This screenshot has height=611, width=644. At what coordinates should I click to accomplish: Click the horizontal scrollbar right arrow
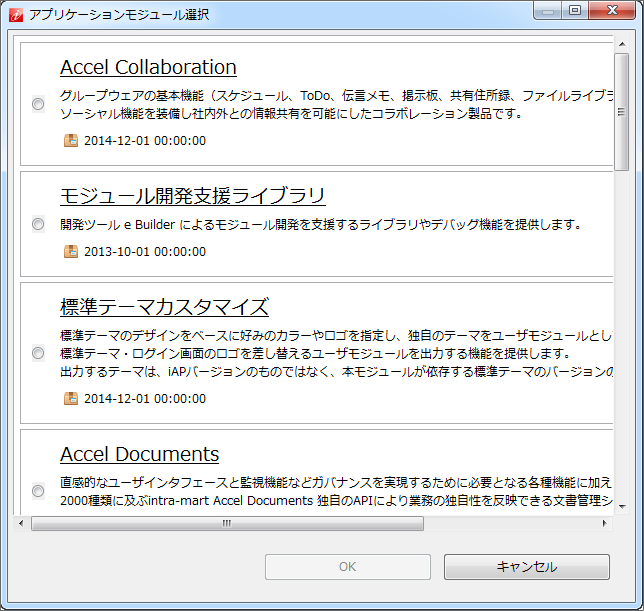pyautogui.click(x=604, y=524)
